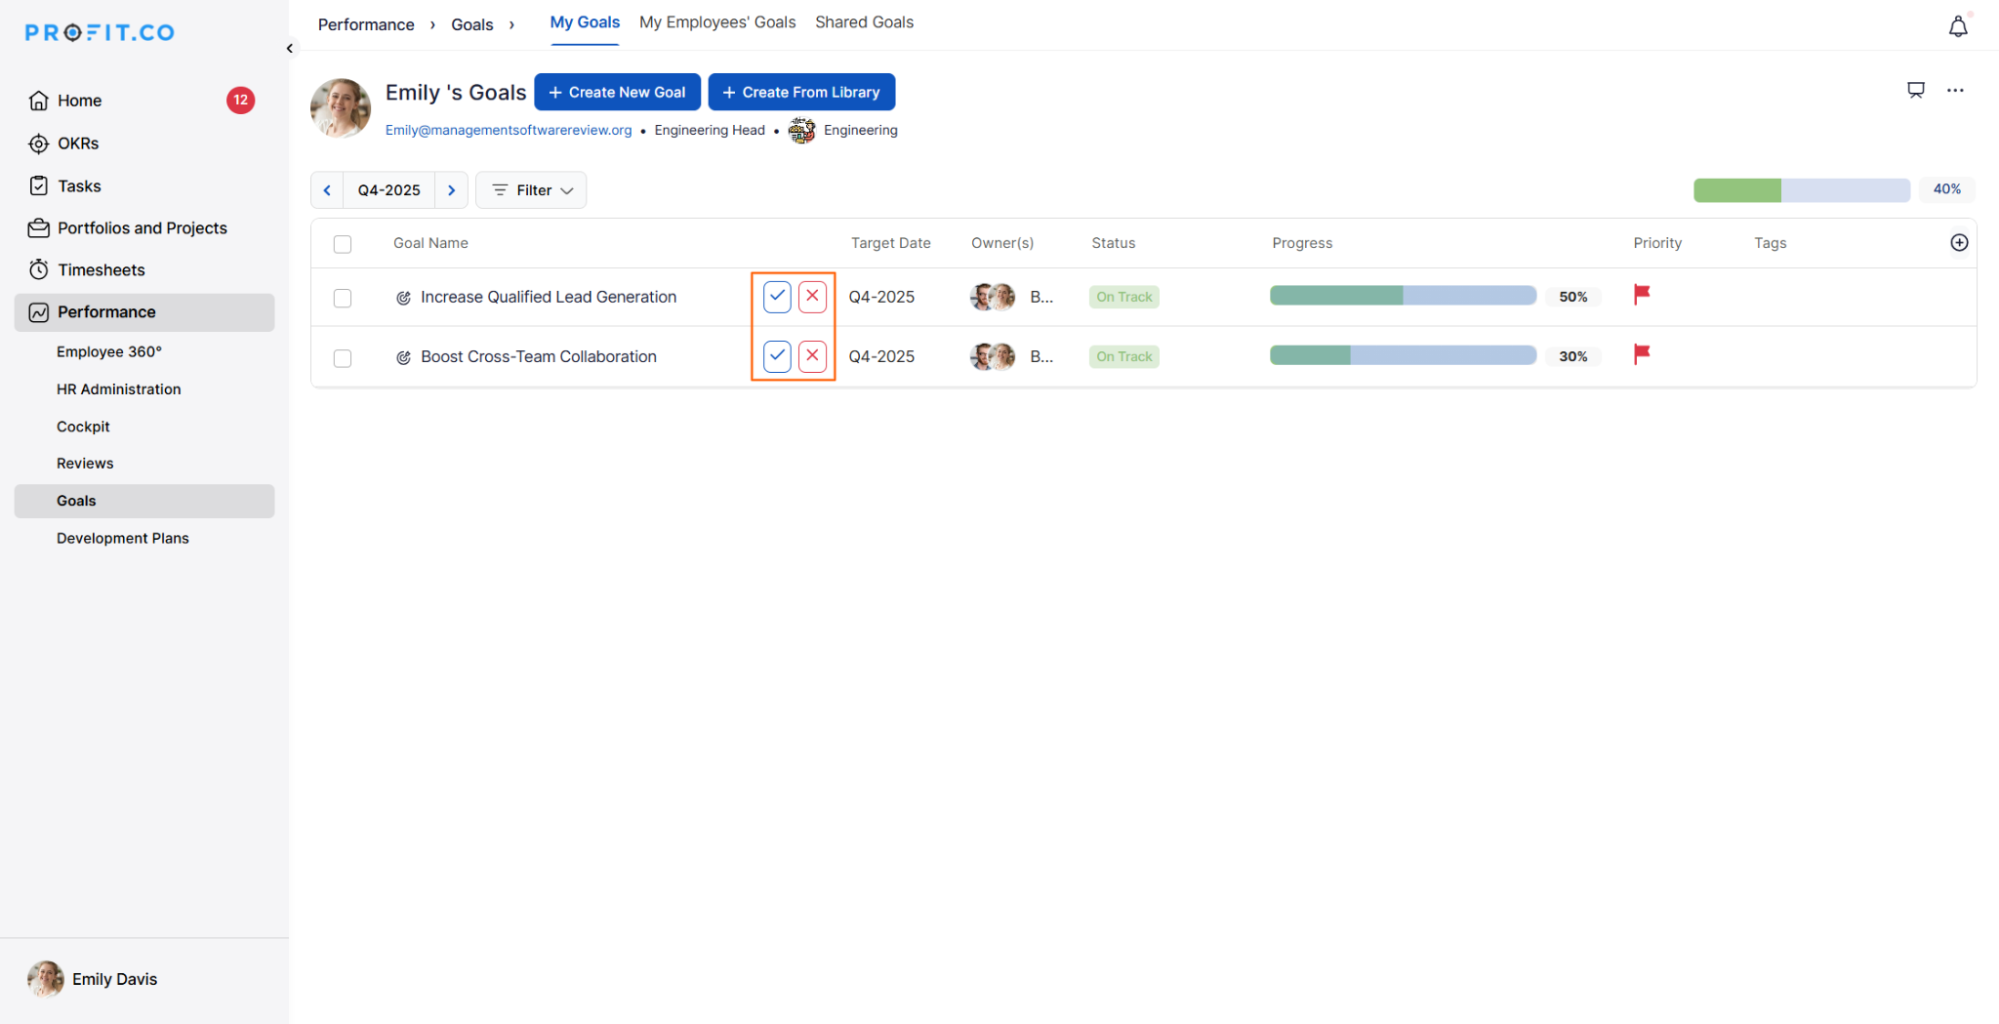Click Emily's email address link
The image size is (1999, 1024).
[508, 131]
